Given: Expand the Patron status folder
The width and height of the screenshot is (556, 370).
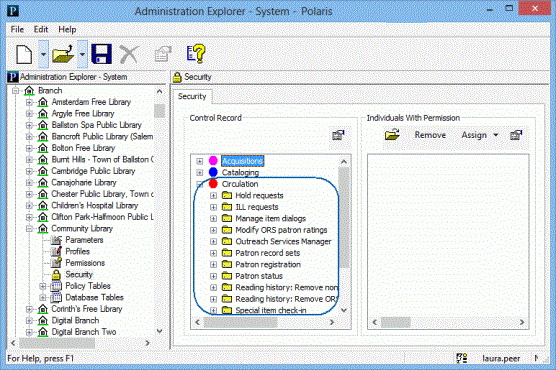Looking at the screenshot, I should point(213,276).
